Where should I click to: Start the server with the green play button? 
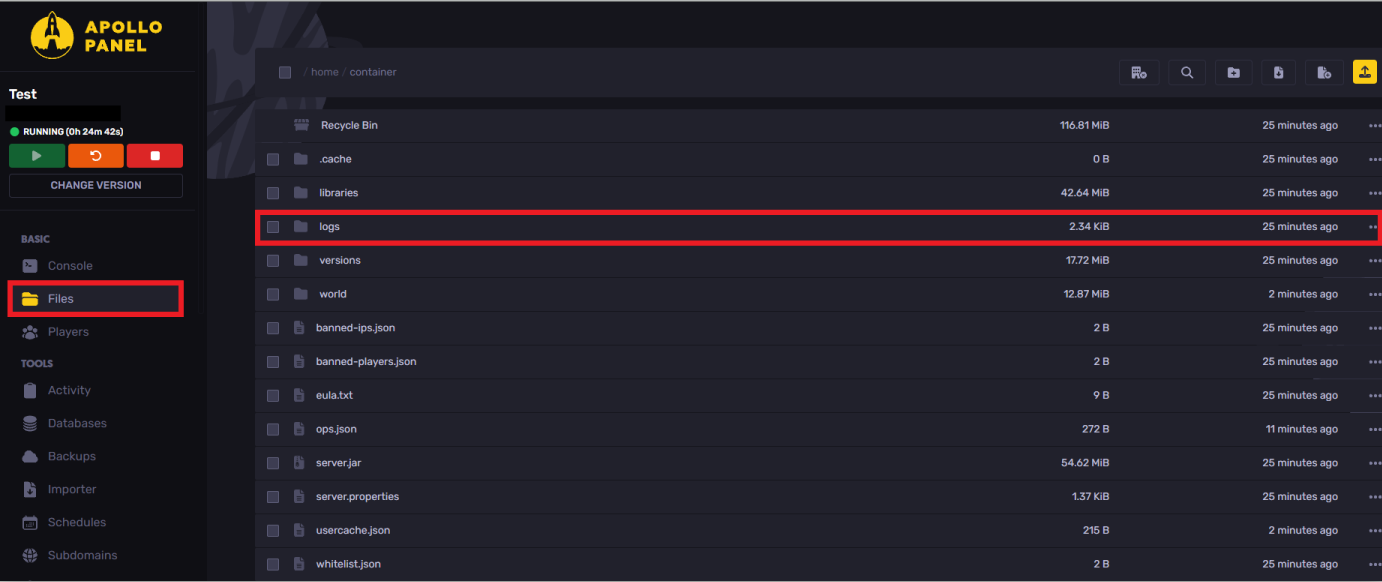pyautogui.click(x=36, y=156)
